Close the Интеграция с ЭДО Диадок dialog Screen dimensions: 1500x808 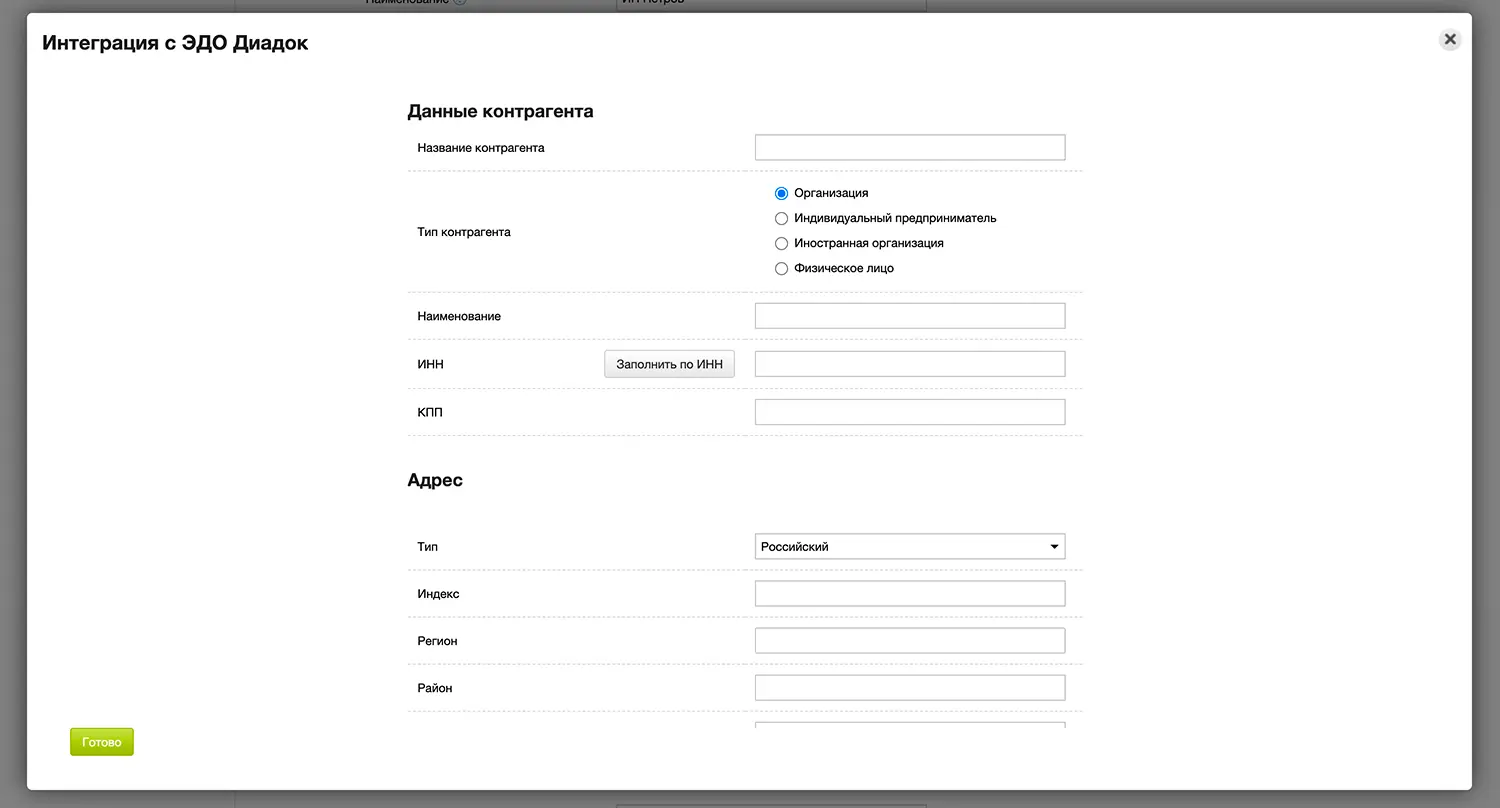(1449, 40)
